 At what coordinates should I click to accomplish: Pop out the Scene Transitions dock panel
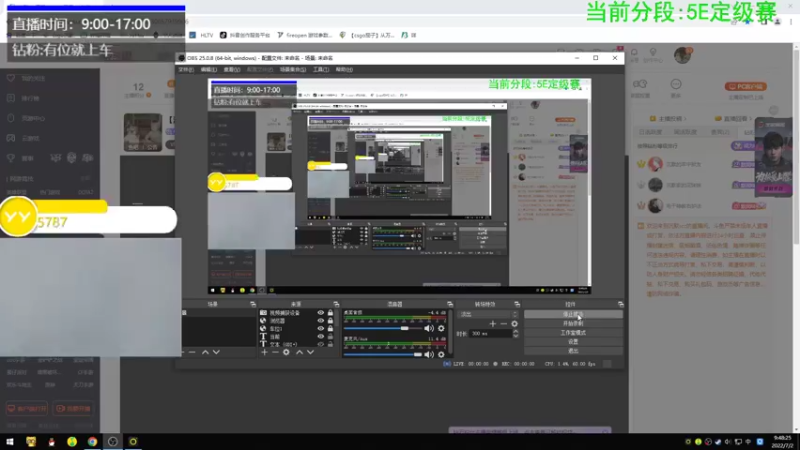pos(517,304)
